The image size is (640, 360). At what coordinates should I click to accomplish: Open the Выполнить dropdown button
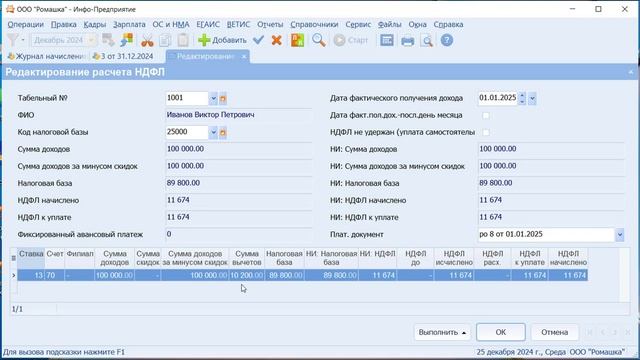tap(442, 332)
